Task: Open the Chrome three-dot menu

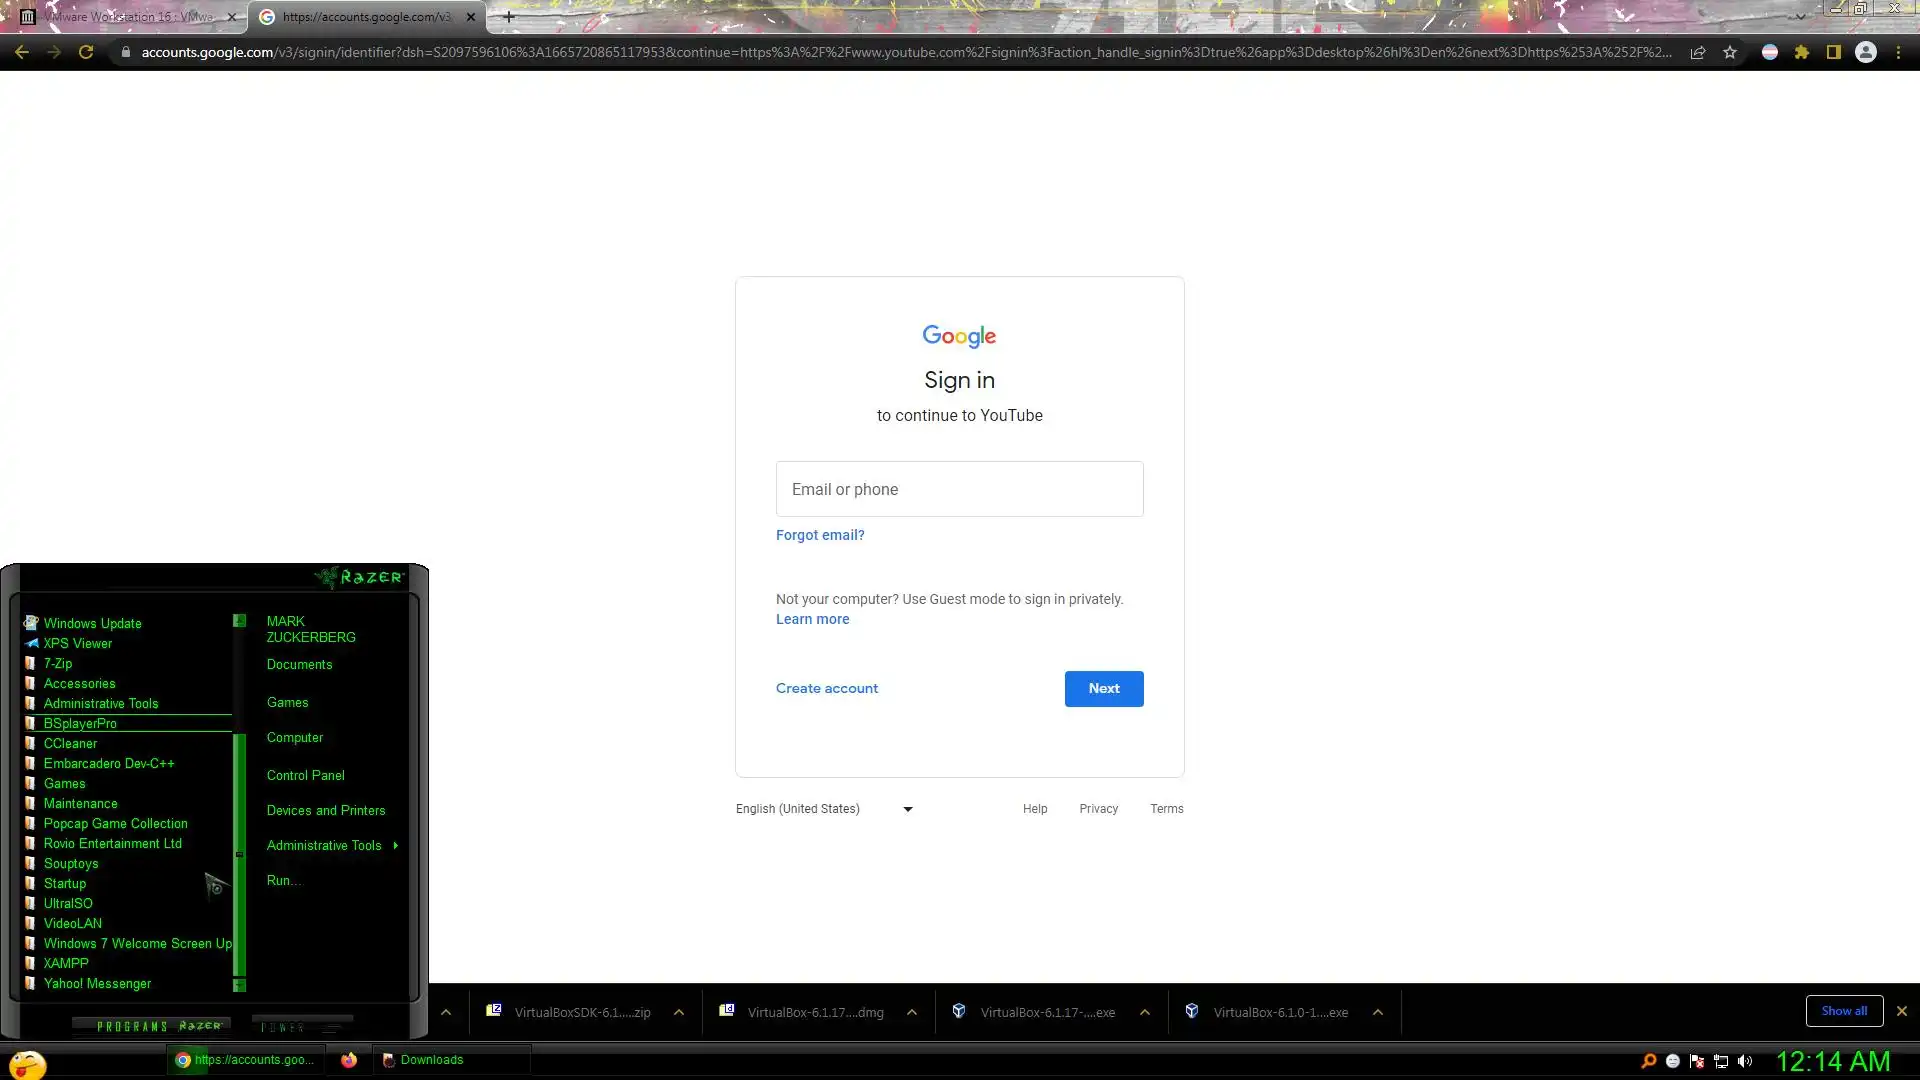Action: click(x=1898, y=52)
